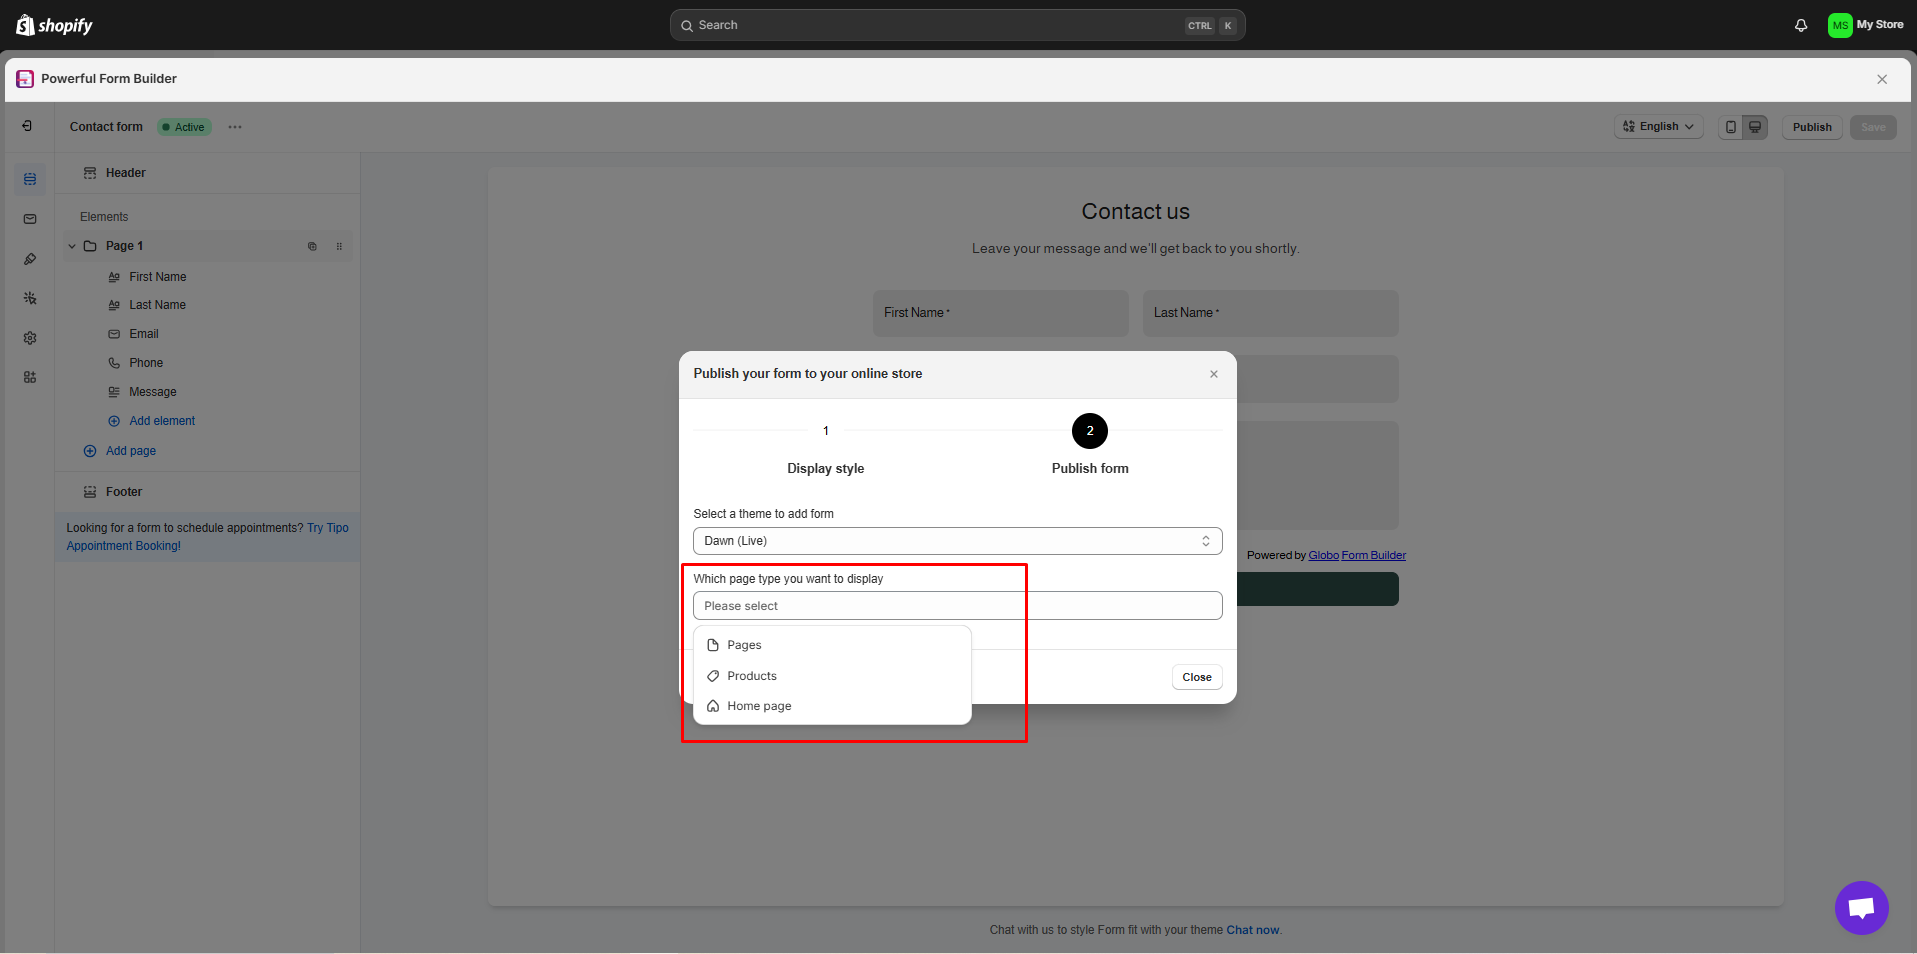Collapse the Page 1 elements group
Screen dimensions: 1917x954
click(x=70, y=245)
